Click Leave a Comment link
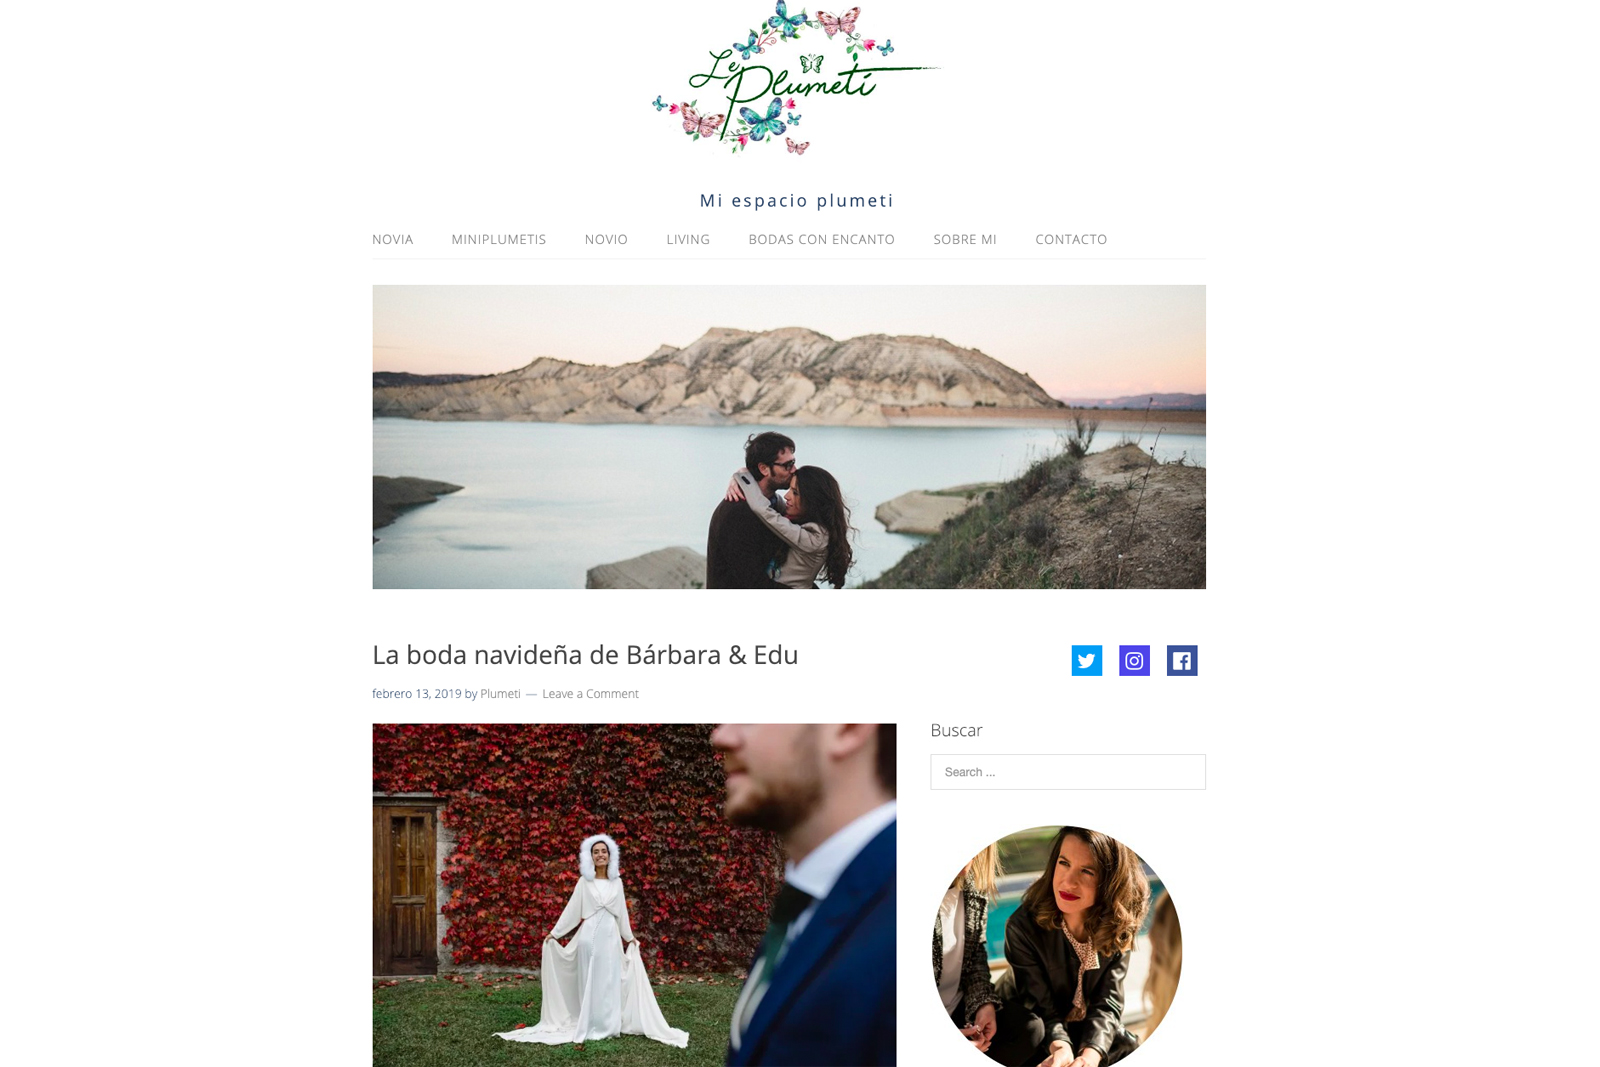 click(590, 693)
